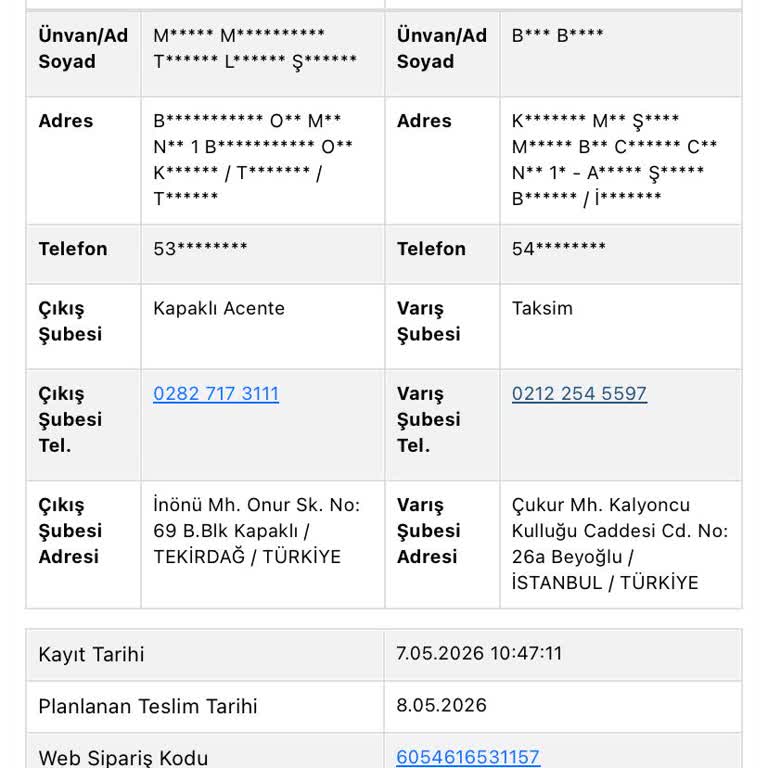The height and width of the screenshot is (768, 768).
Task: Click the İnönü Mh. Onur Sk. branch address
Action: 257,531
